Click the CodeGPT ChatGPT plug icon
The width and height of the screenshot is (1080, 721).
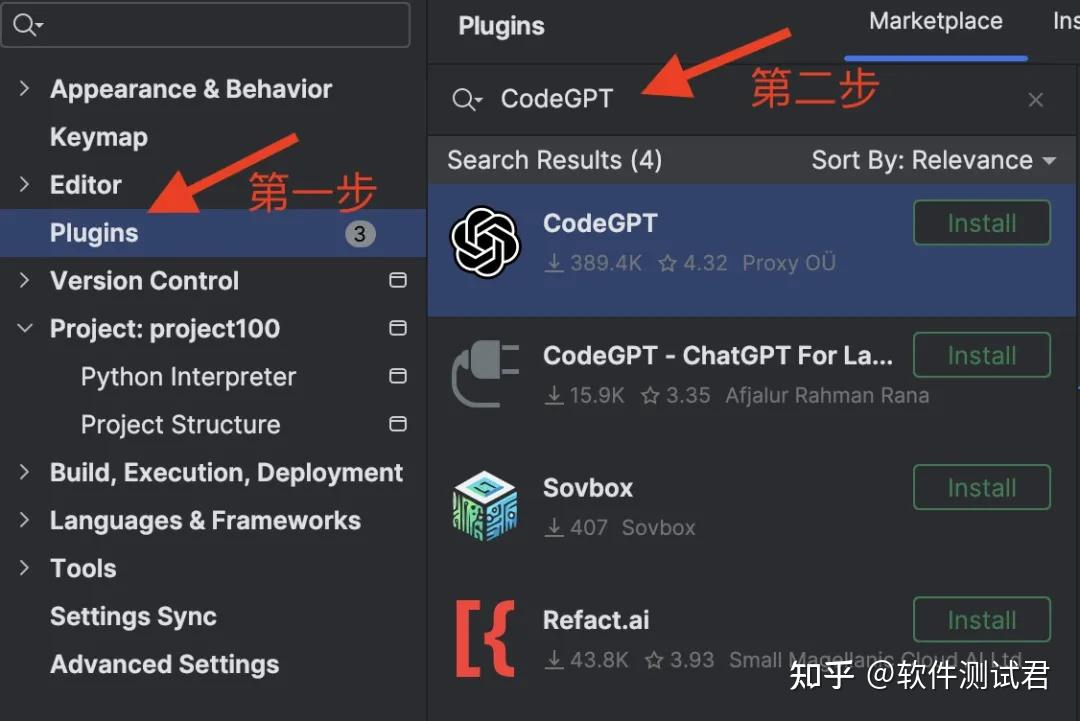tap(486, 373)
